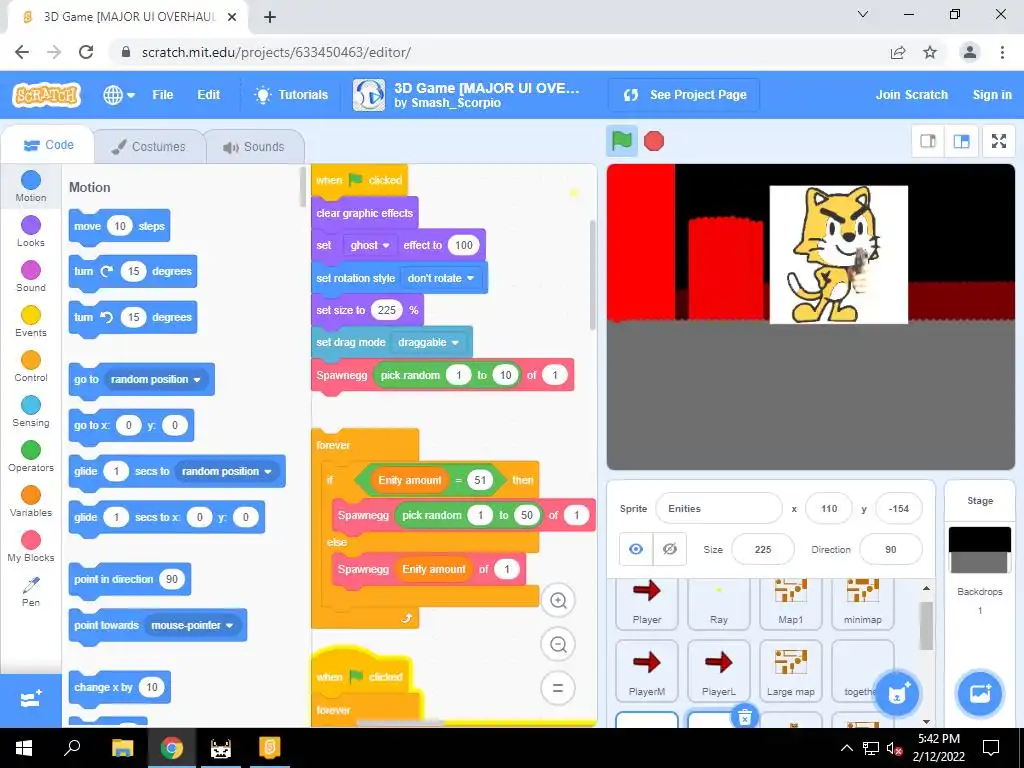The height and width of the screenshot is (768, 1024).
Task: Open Windows Start menu
Action: click(24, 748)
